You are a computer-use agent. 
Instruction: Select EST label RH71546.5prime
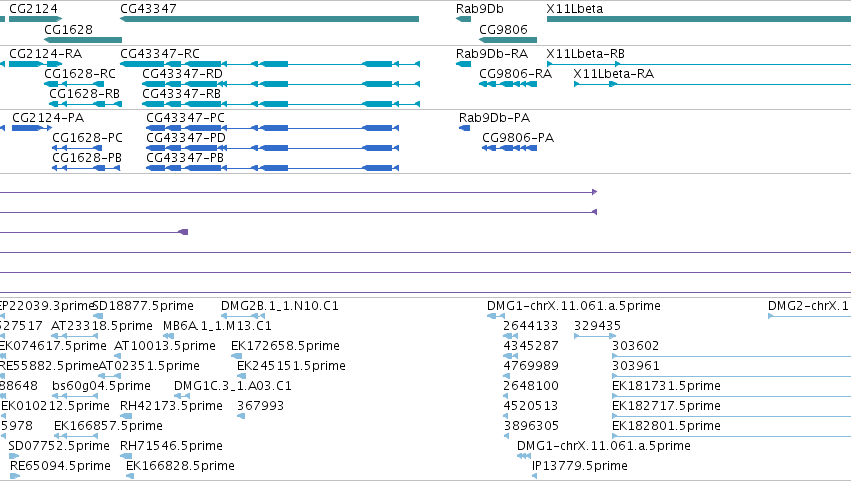[x=172, y=446]
